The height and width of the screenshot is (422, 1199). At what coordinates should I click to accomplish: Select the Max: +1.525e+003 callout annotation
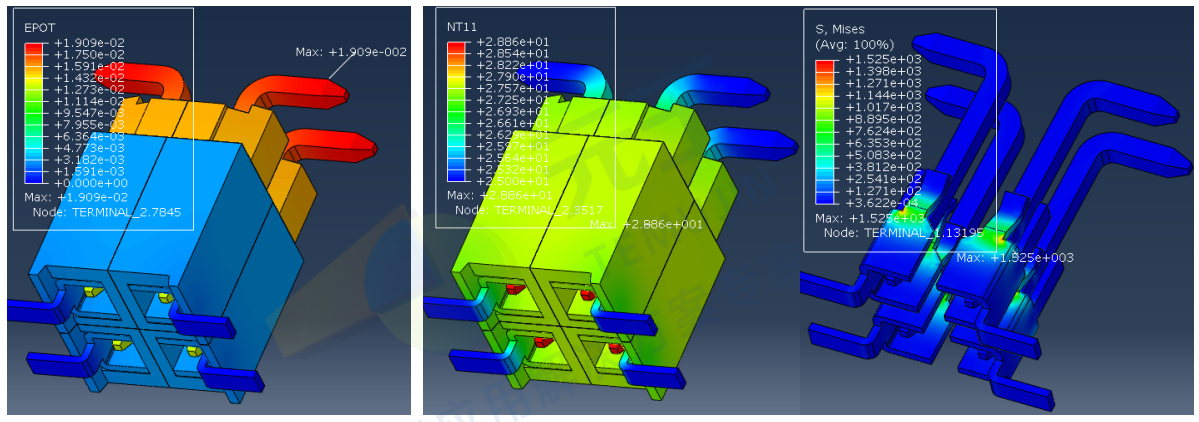pos(1014,258)
